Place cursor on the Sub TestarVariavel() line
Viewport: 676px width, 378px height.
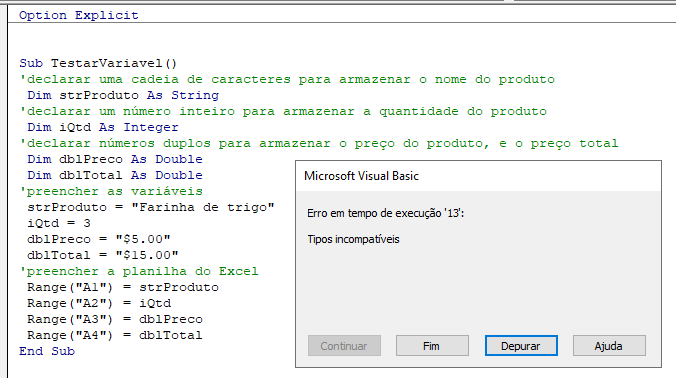tap(98, 63)
